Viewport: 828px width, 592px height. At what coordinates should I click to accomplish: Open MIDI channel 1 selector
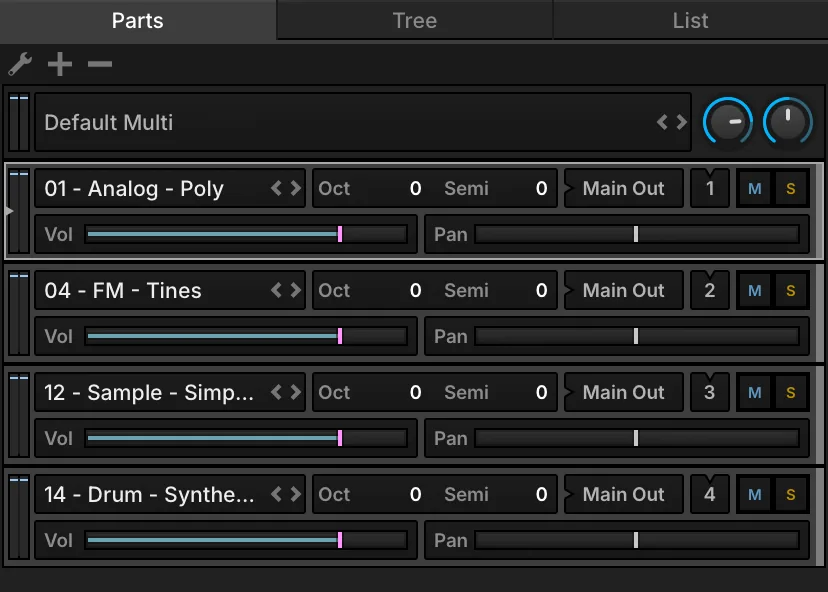tap(710, 189)
